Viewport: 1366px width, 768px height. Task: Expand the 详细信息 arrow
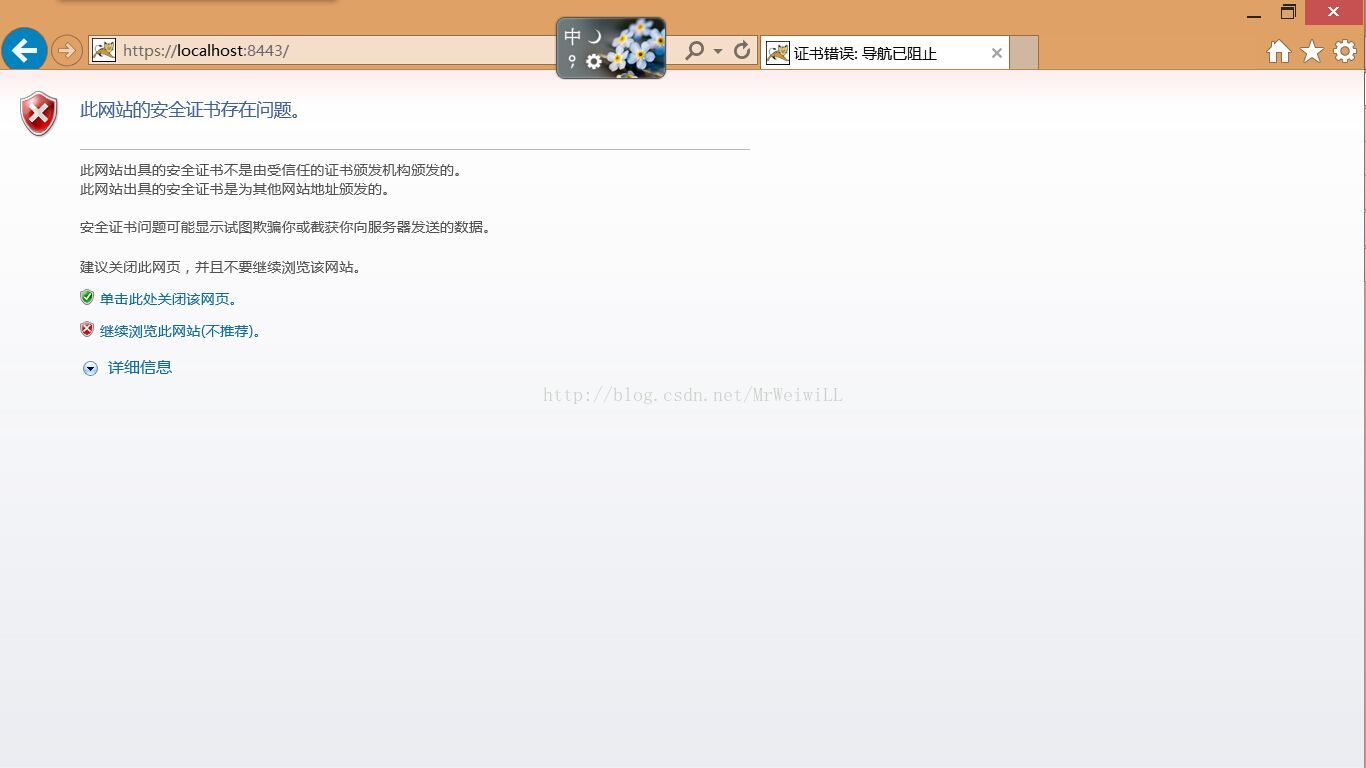[90, 368]
